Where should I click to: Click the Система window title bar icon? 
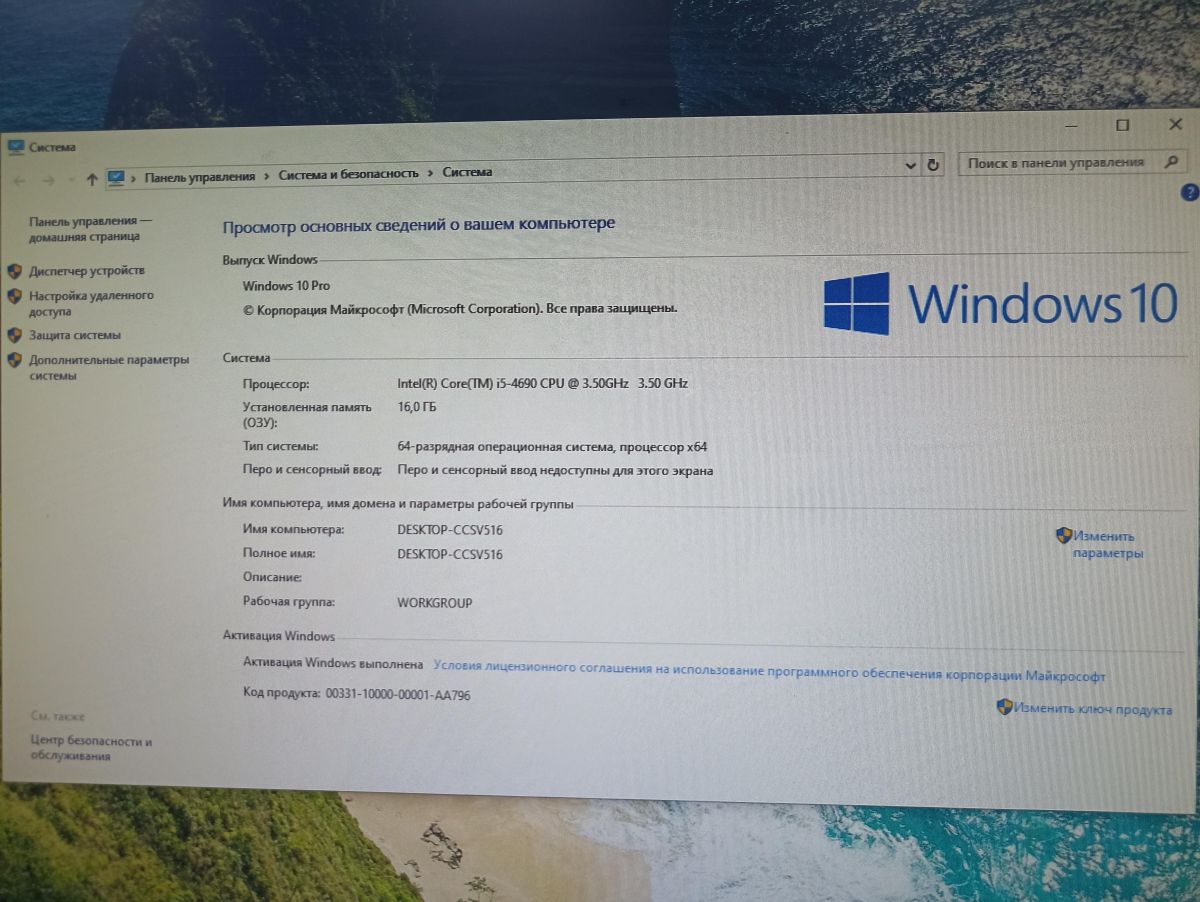pyautogui.click(x=15, y=147)
